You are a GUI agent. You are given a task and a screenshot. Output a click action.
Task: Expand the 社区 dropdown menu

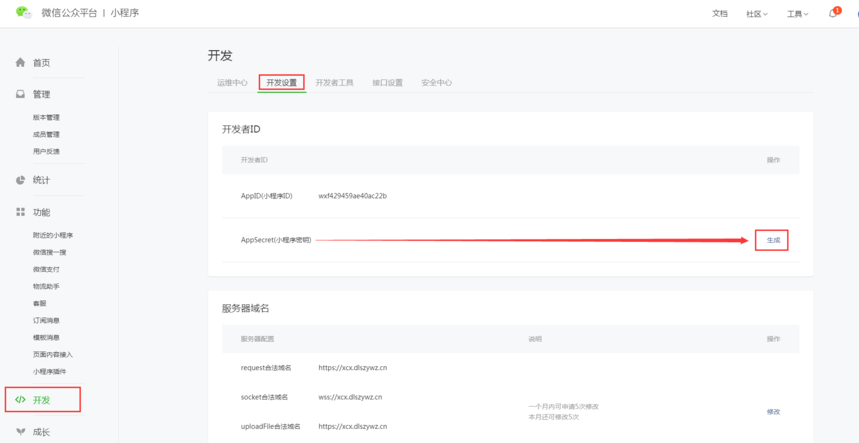[756, 14]
